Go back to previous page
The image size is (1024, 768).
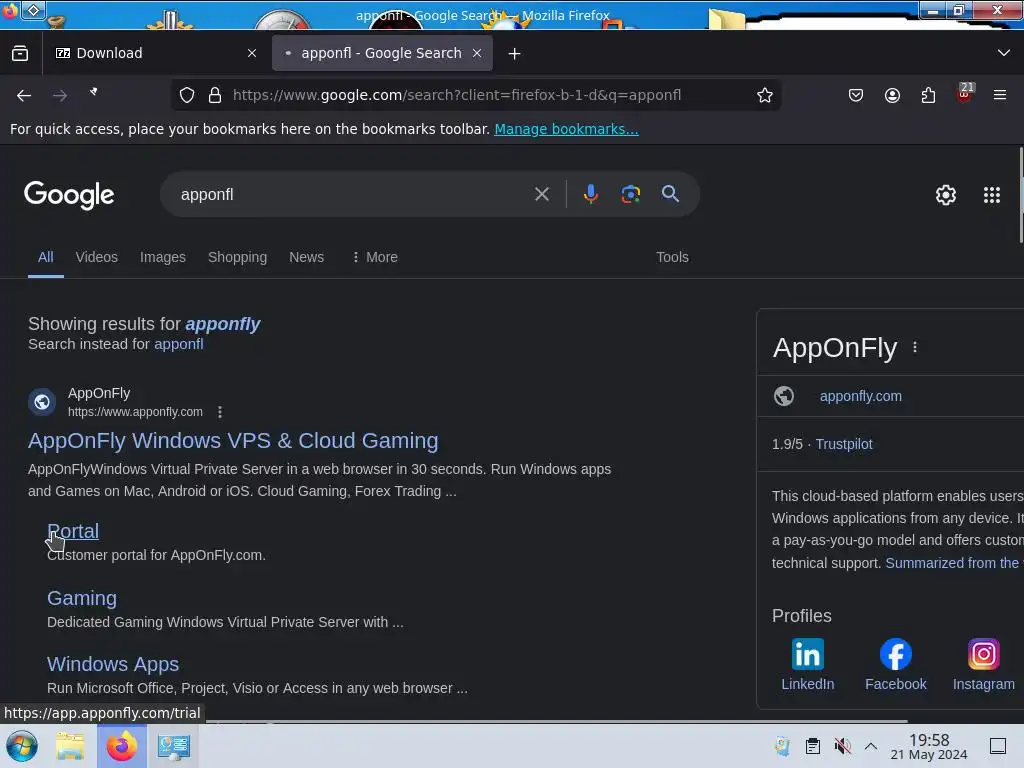[24, 95]
